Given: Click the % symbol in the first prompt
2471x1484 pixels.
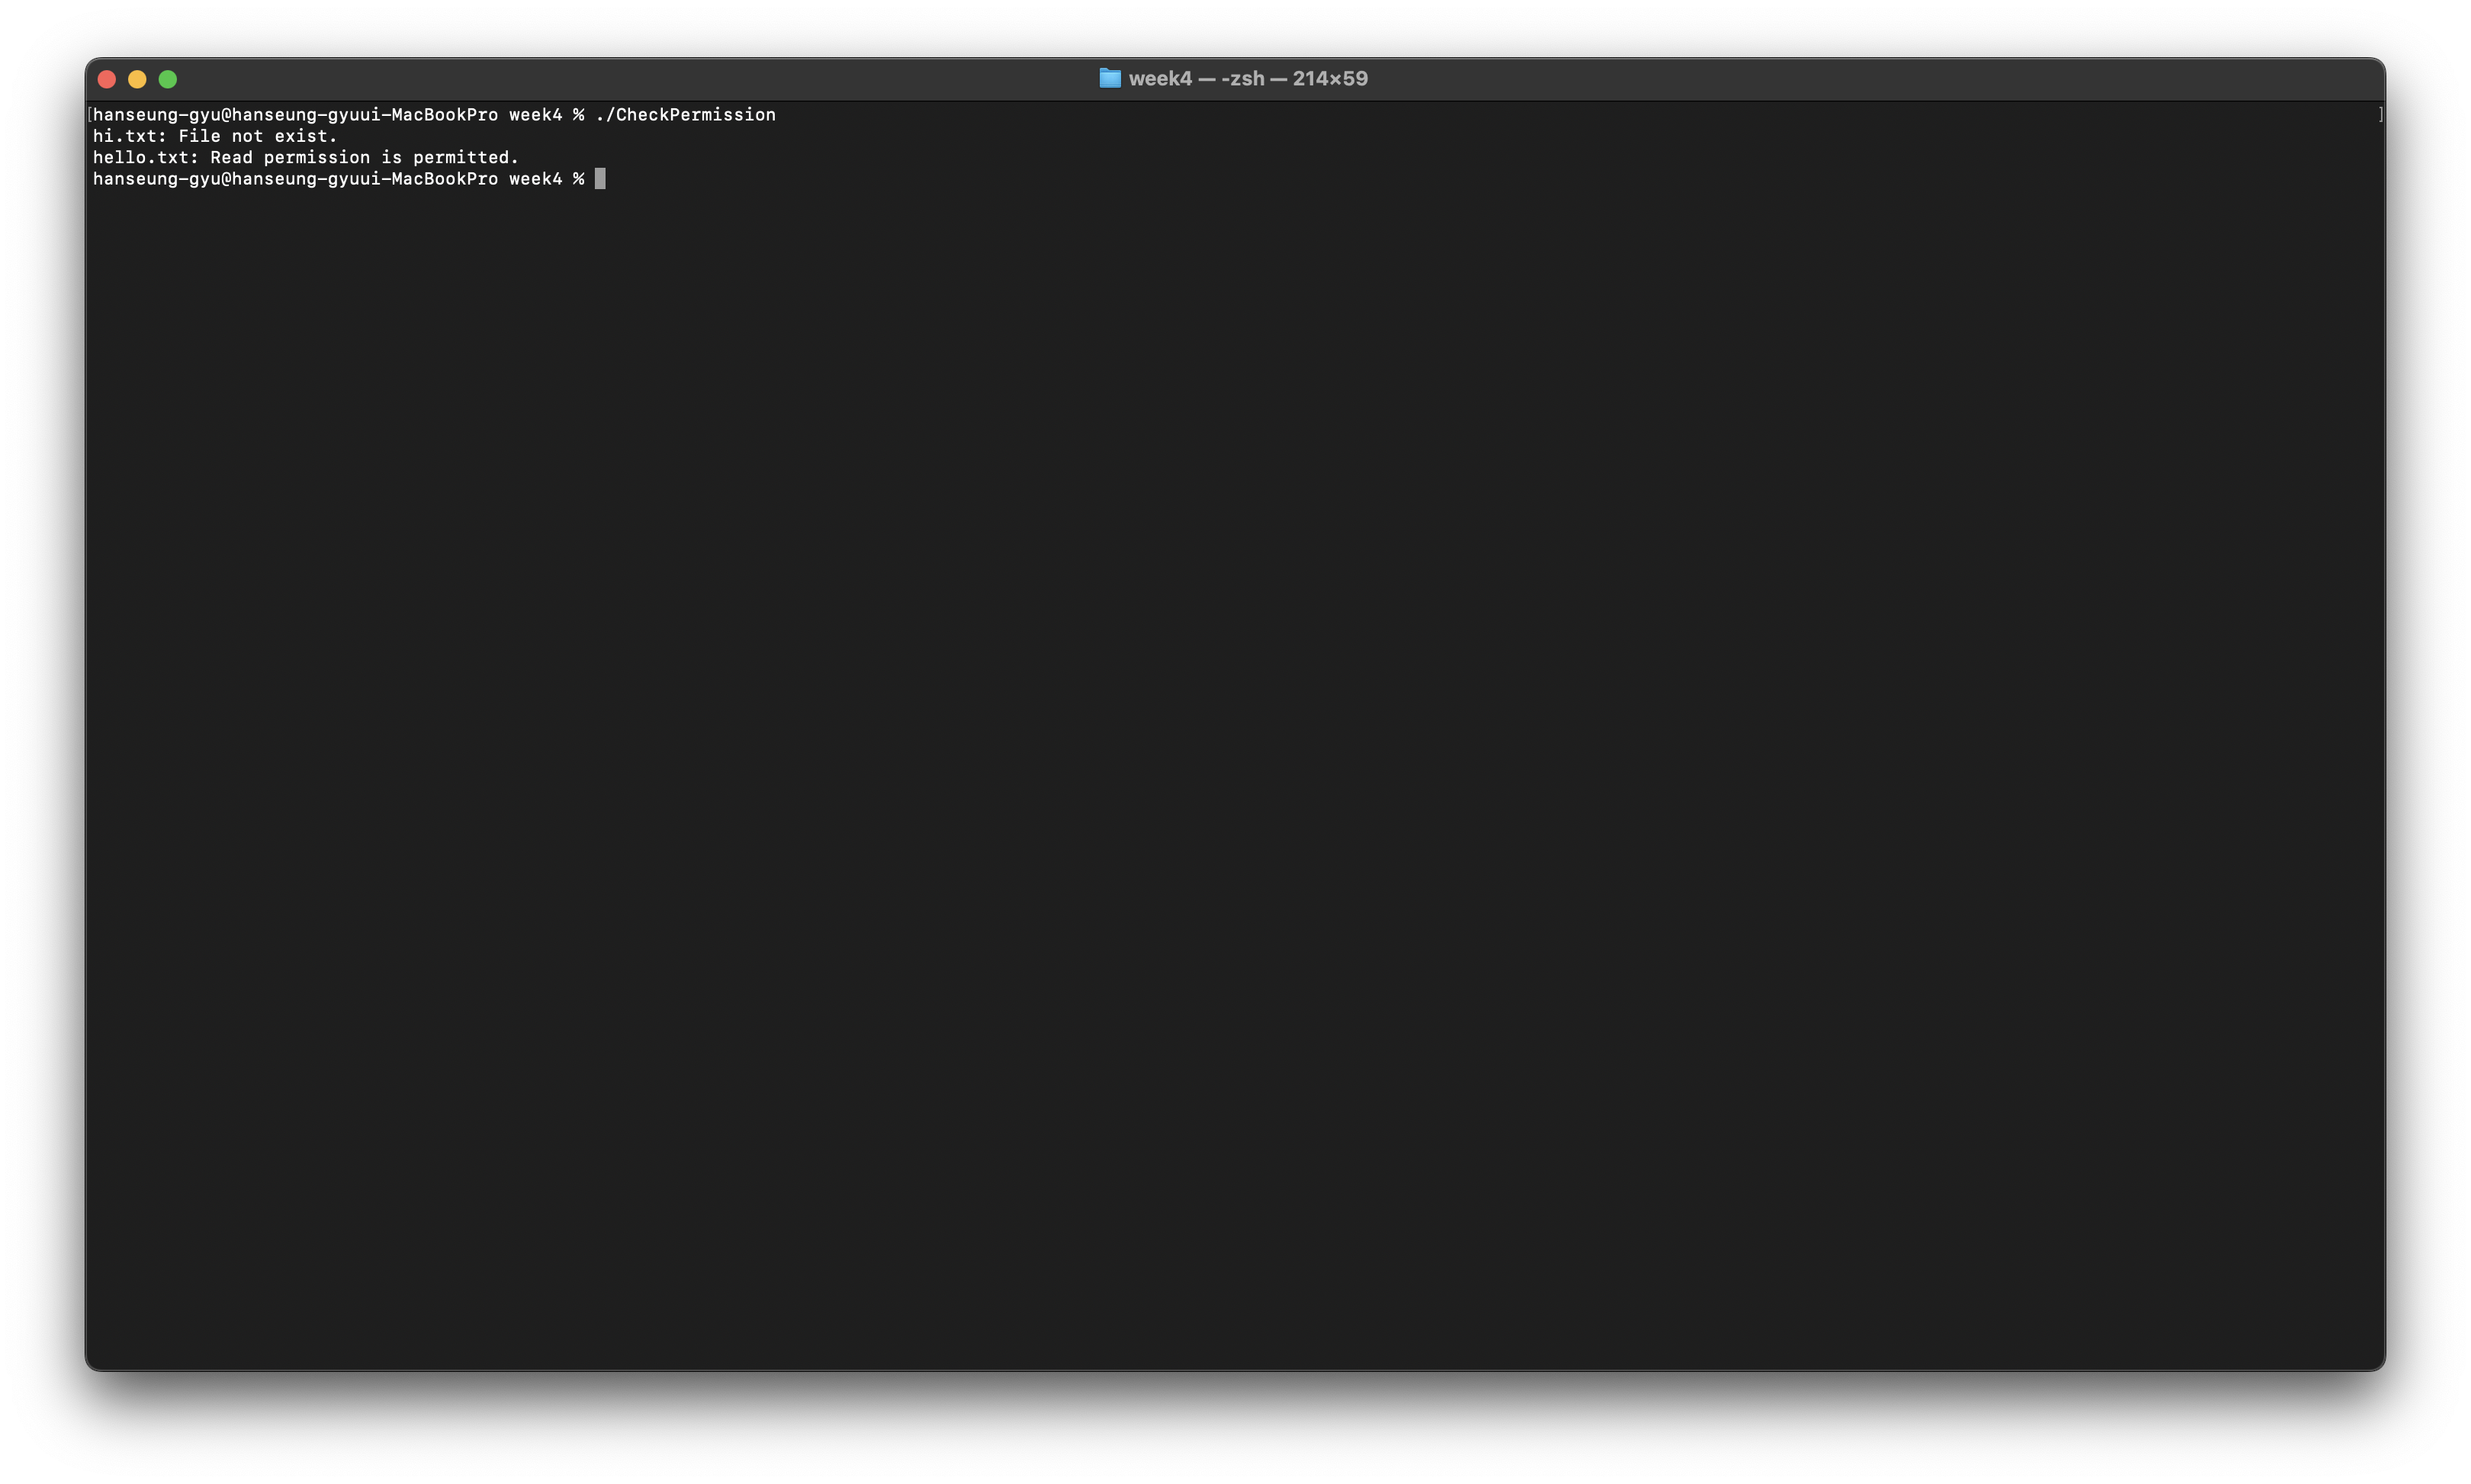Looking at the screenshot, I should tap(578, 115).
